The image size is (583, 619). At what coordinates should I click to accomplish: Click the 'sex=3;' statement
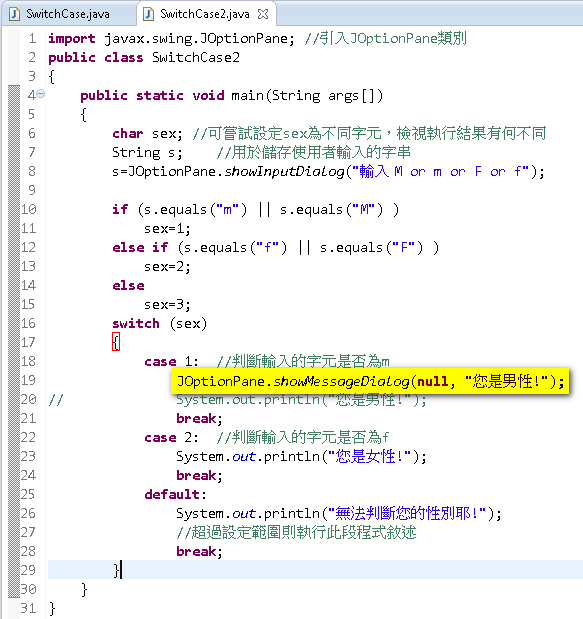click(167, 304)
